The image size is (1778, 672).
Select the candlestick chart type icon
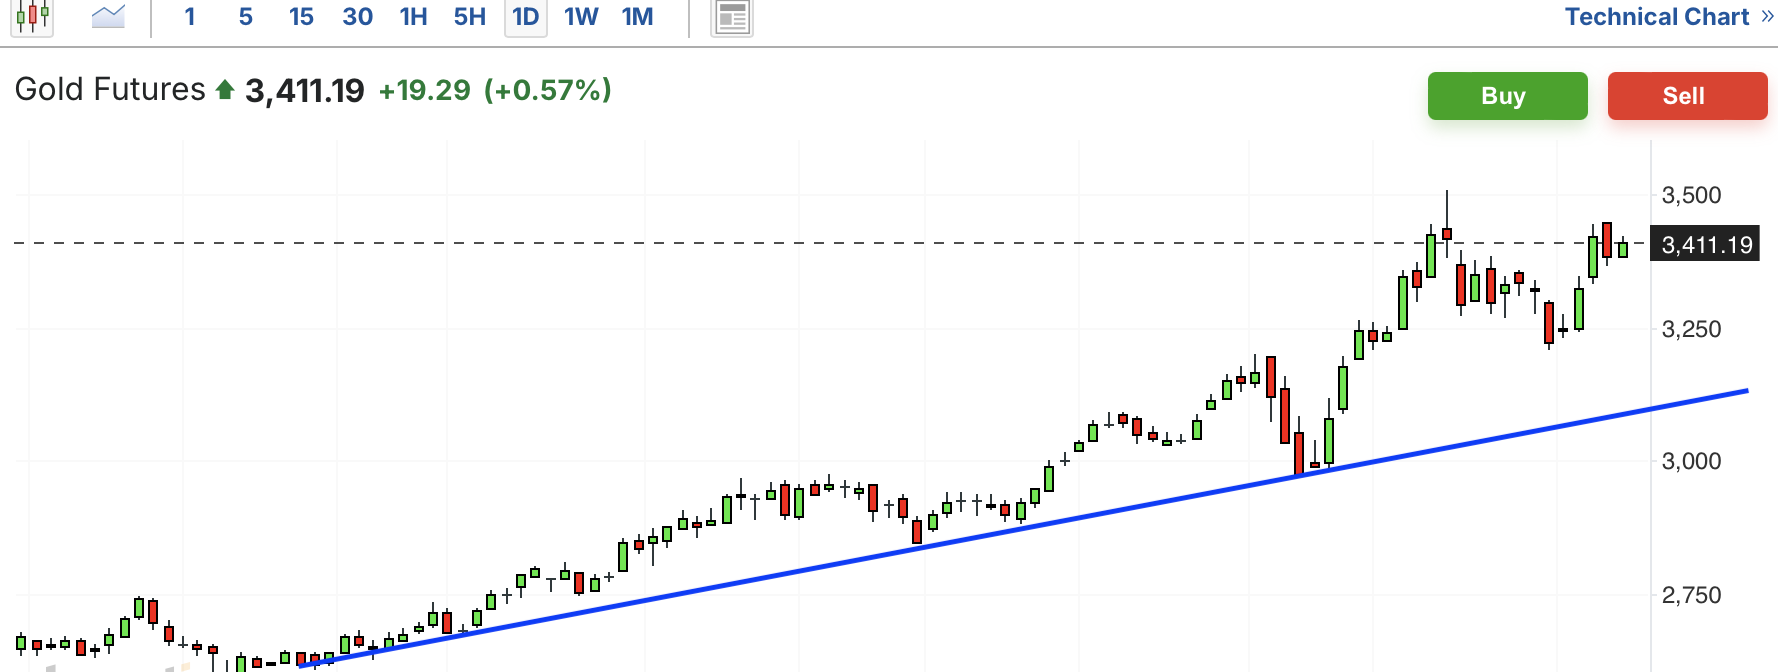point(33,16)
